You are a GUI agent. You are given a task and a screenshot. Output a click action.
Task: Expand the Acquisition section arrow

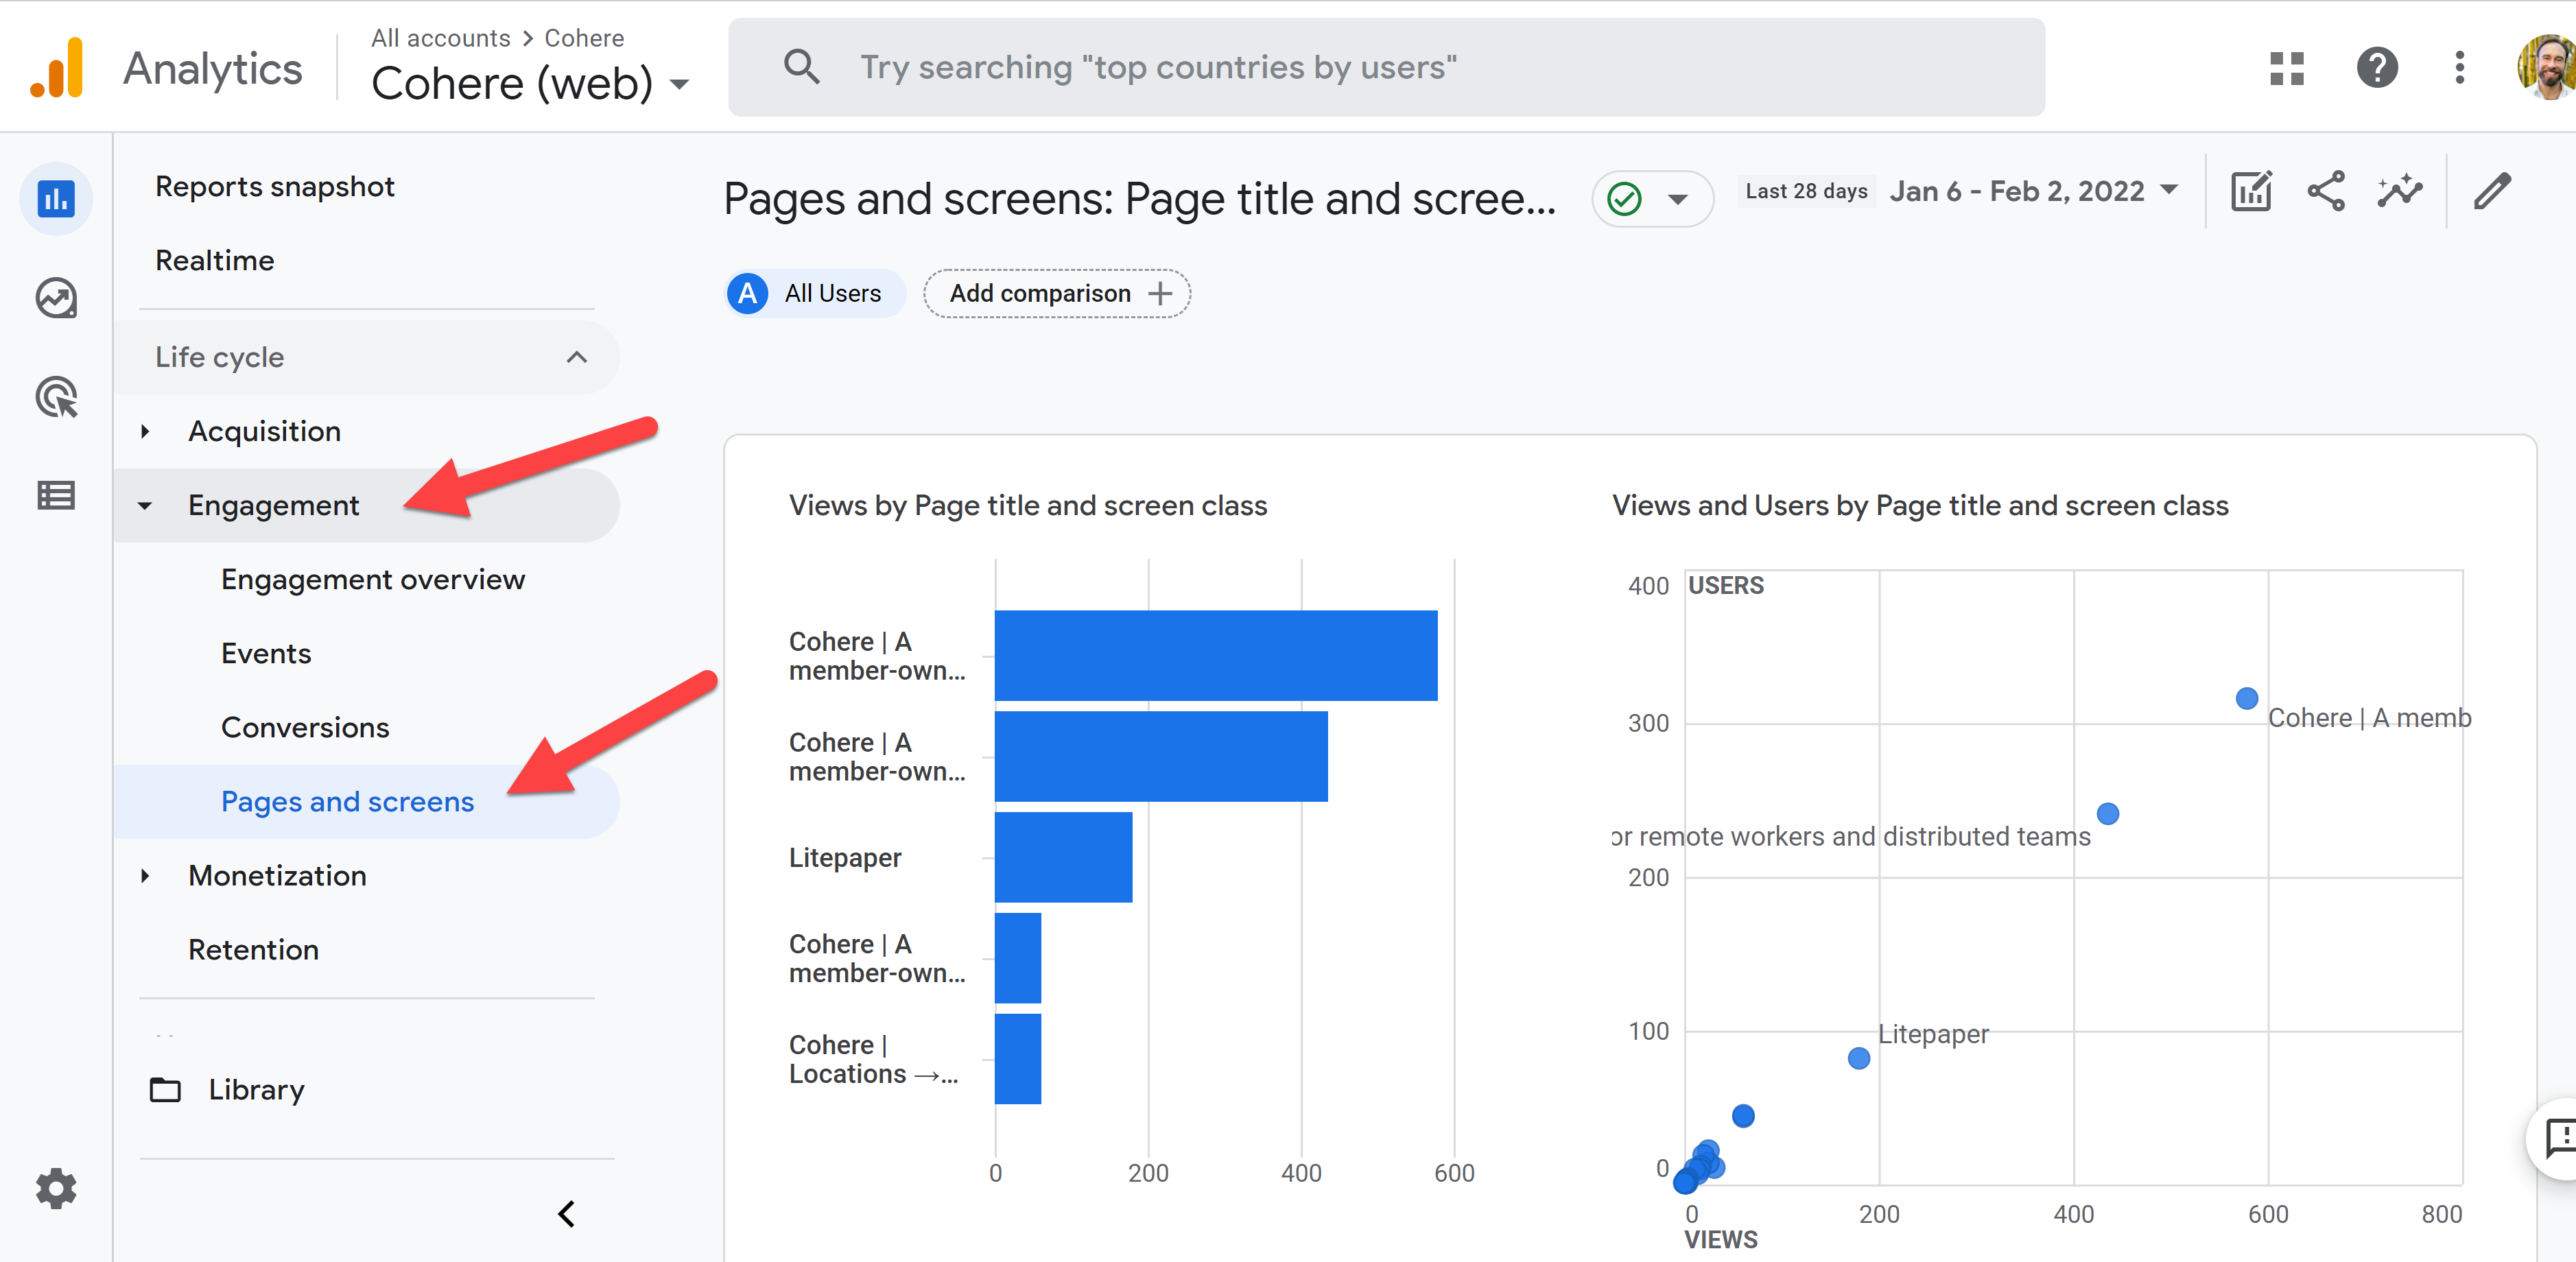[x=145, y=431]
